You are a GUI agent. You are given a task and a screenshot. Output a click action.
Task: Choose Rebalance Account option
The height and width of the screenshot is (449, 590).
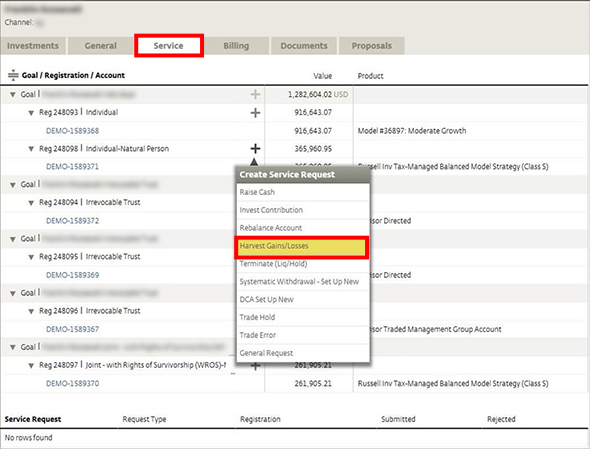pos(302,228)
